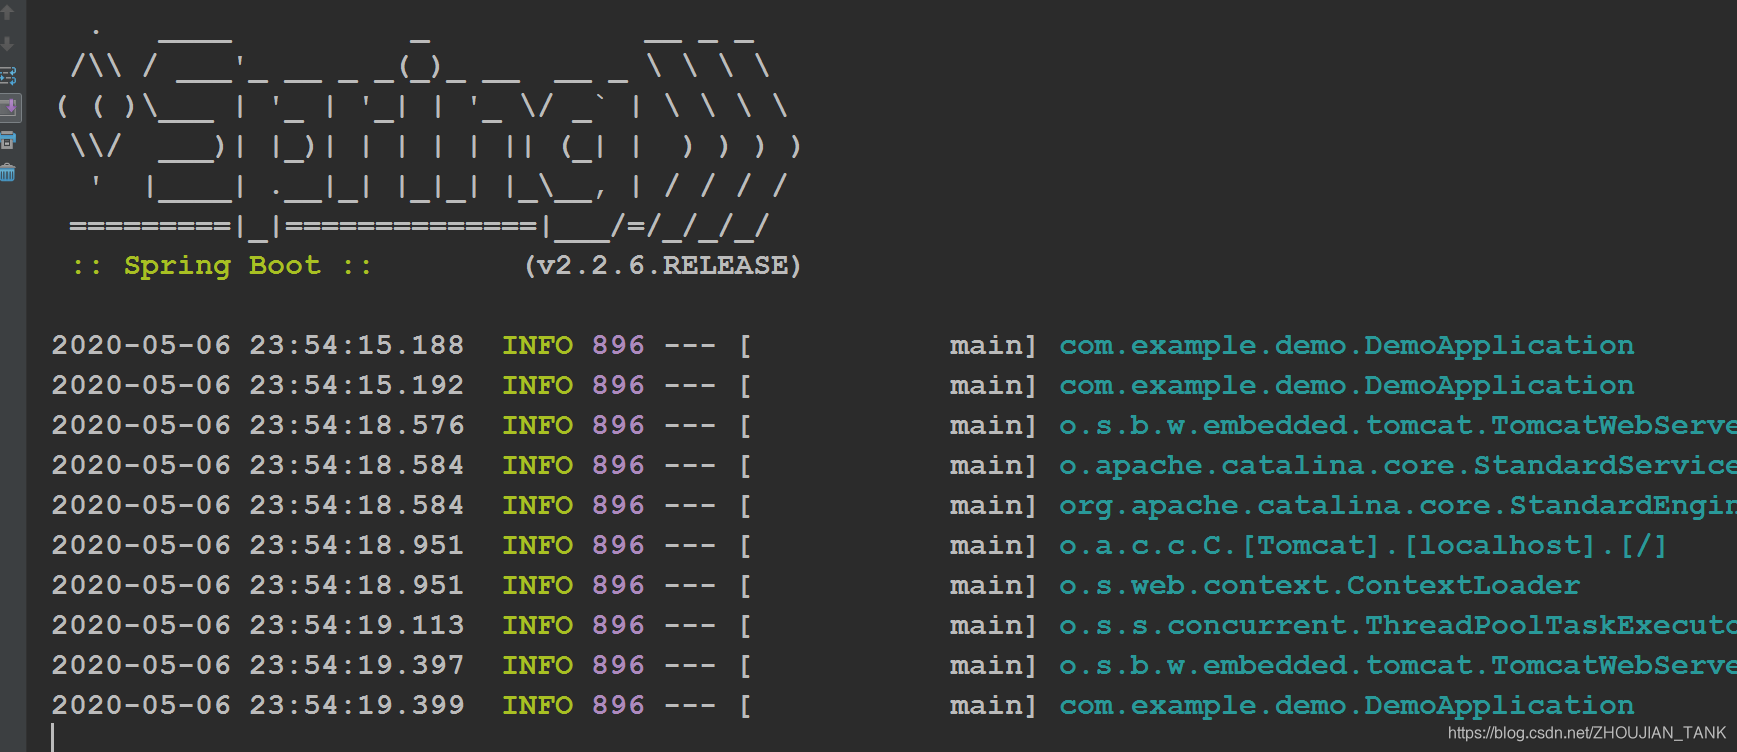Clear all console output with the trash icon
The image size is (1737, 752).
click(x=8, y=172)
